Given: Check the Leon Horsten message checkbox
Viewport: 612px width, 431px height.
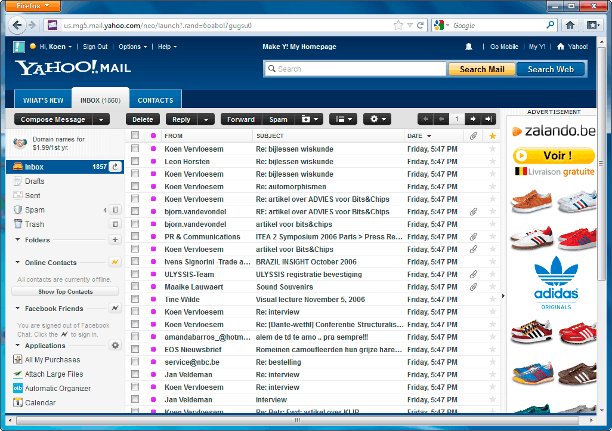Looking at the screenshot, I should [135, 161].
